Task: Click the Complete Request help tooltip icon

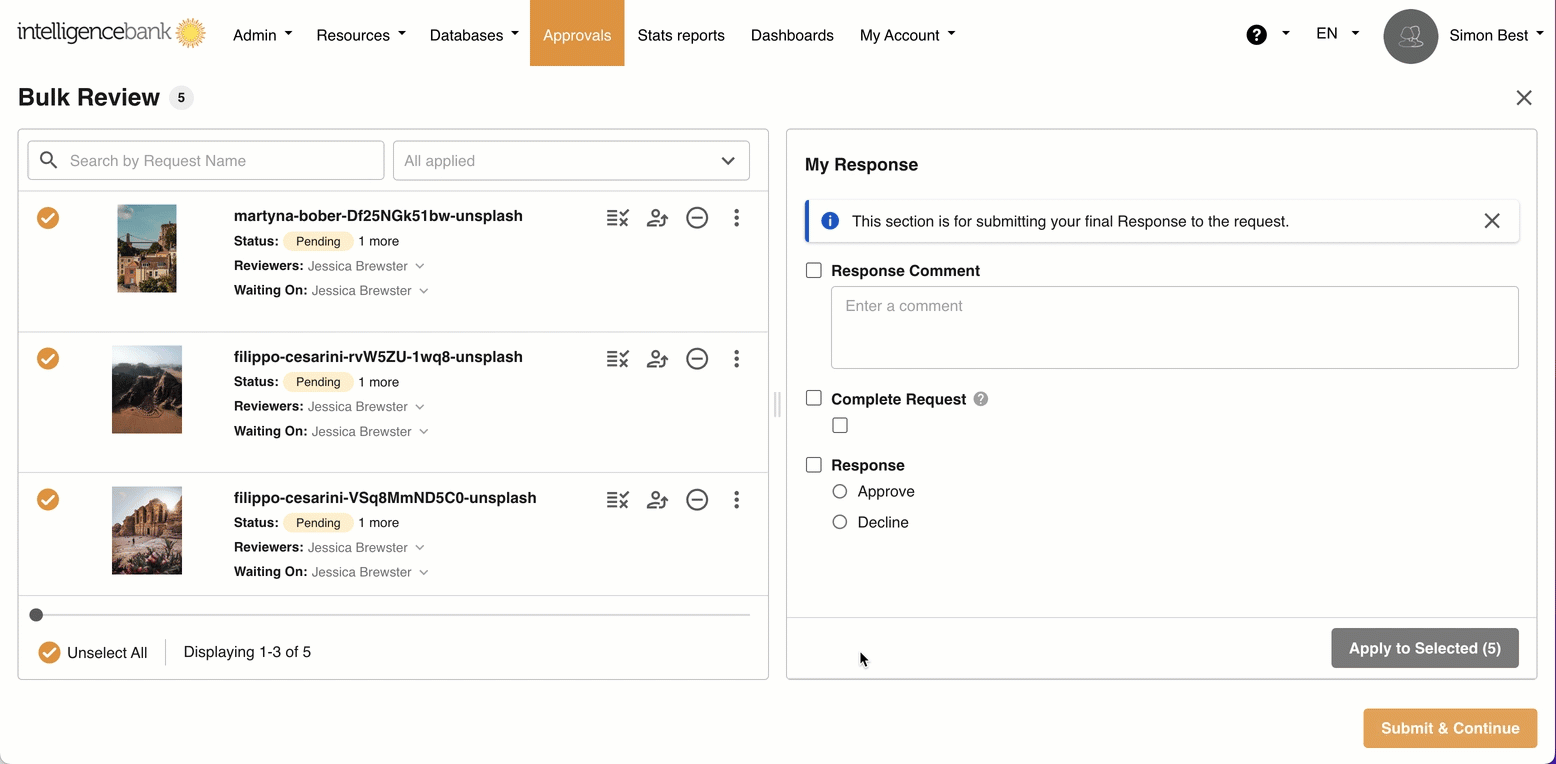Action: point(981,399)
